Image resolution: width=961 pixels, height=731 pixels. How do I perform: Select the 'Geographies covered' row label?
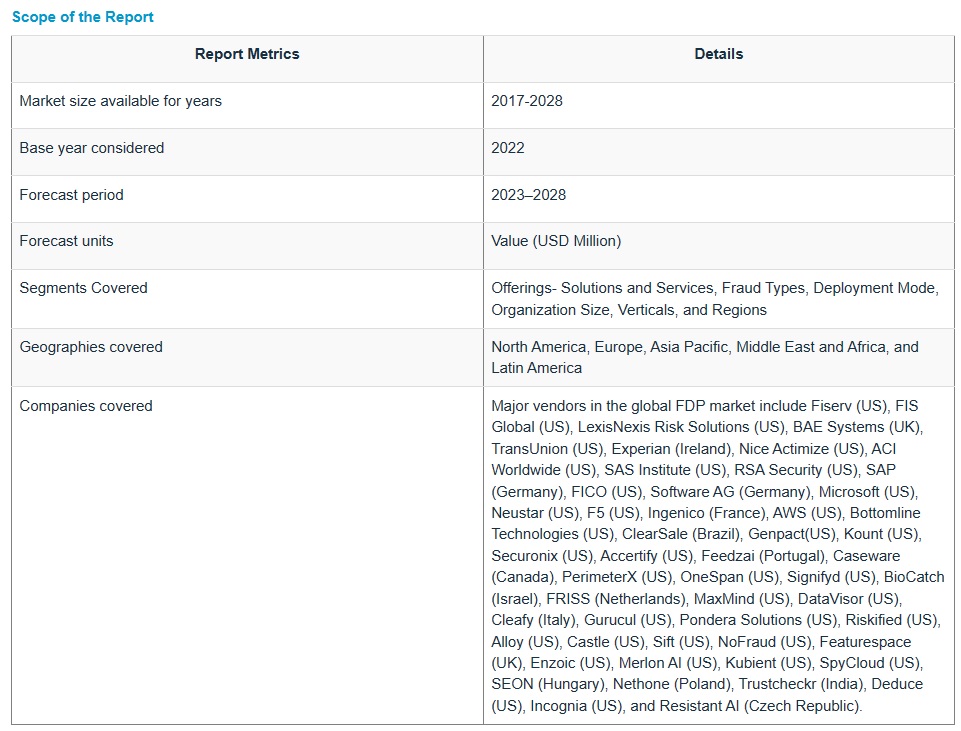click(x=91, y=347)
